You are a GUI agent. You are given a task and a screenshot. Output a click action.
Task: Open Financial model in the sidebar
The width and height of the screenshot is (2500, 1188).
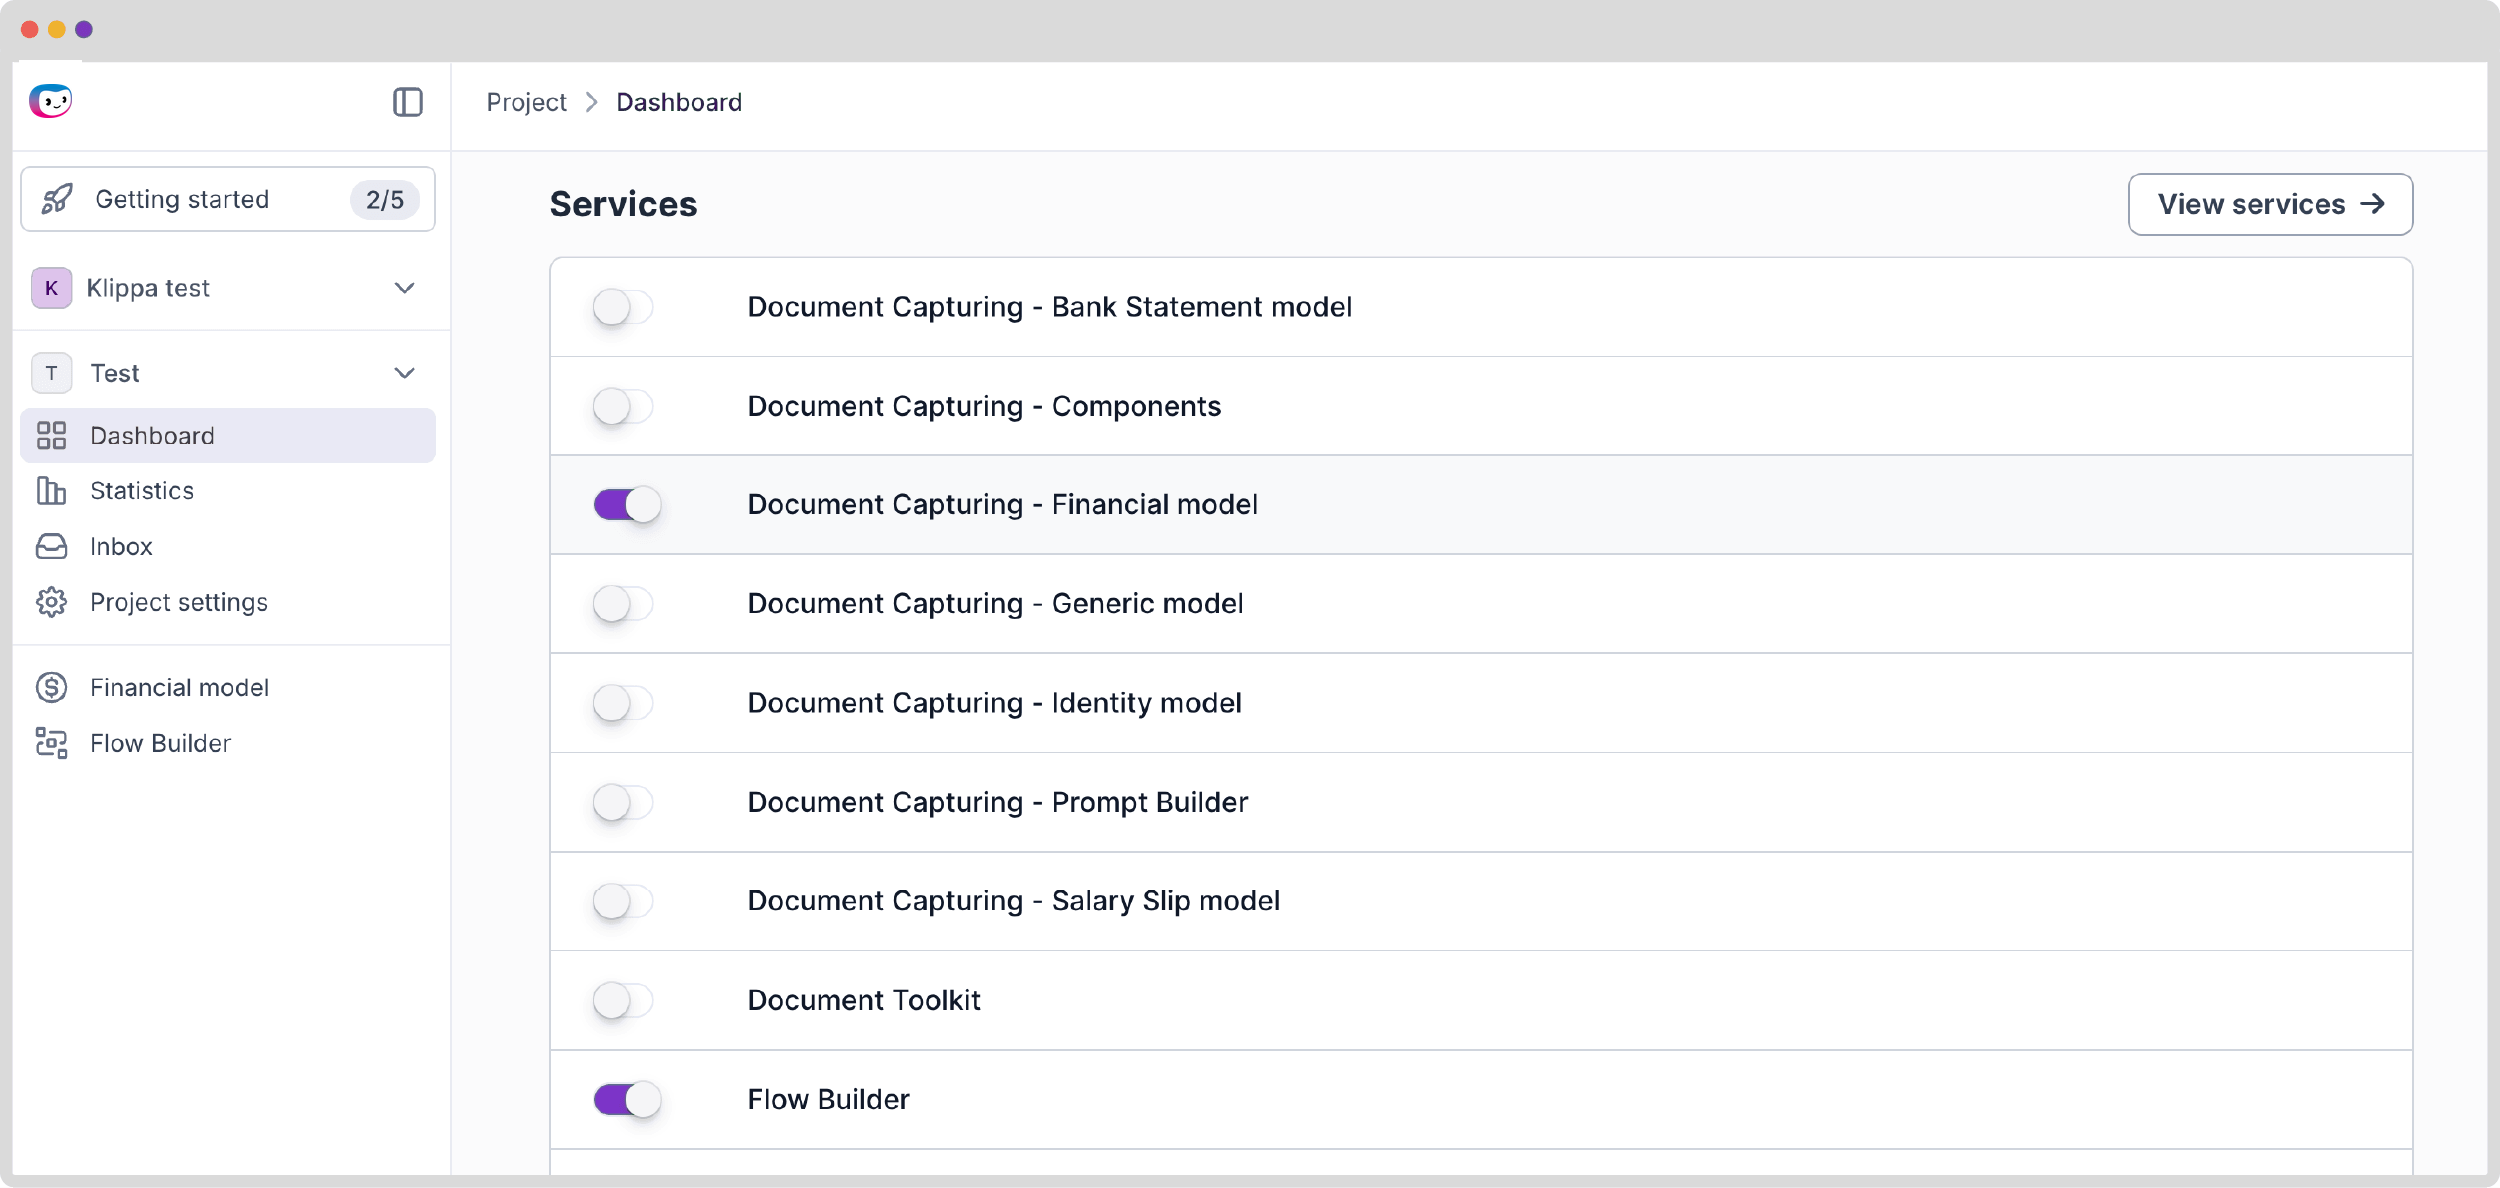point(228,687)
